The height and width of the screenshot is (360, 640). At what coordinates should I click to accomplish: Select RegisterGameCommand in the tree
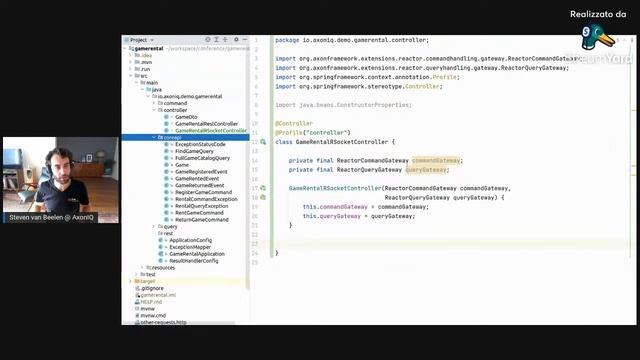coord(204,192)
